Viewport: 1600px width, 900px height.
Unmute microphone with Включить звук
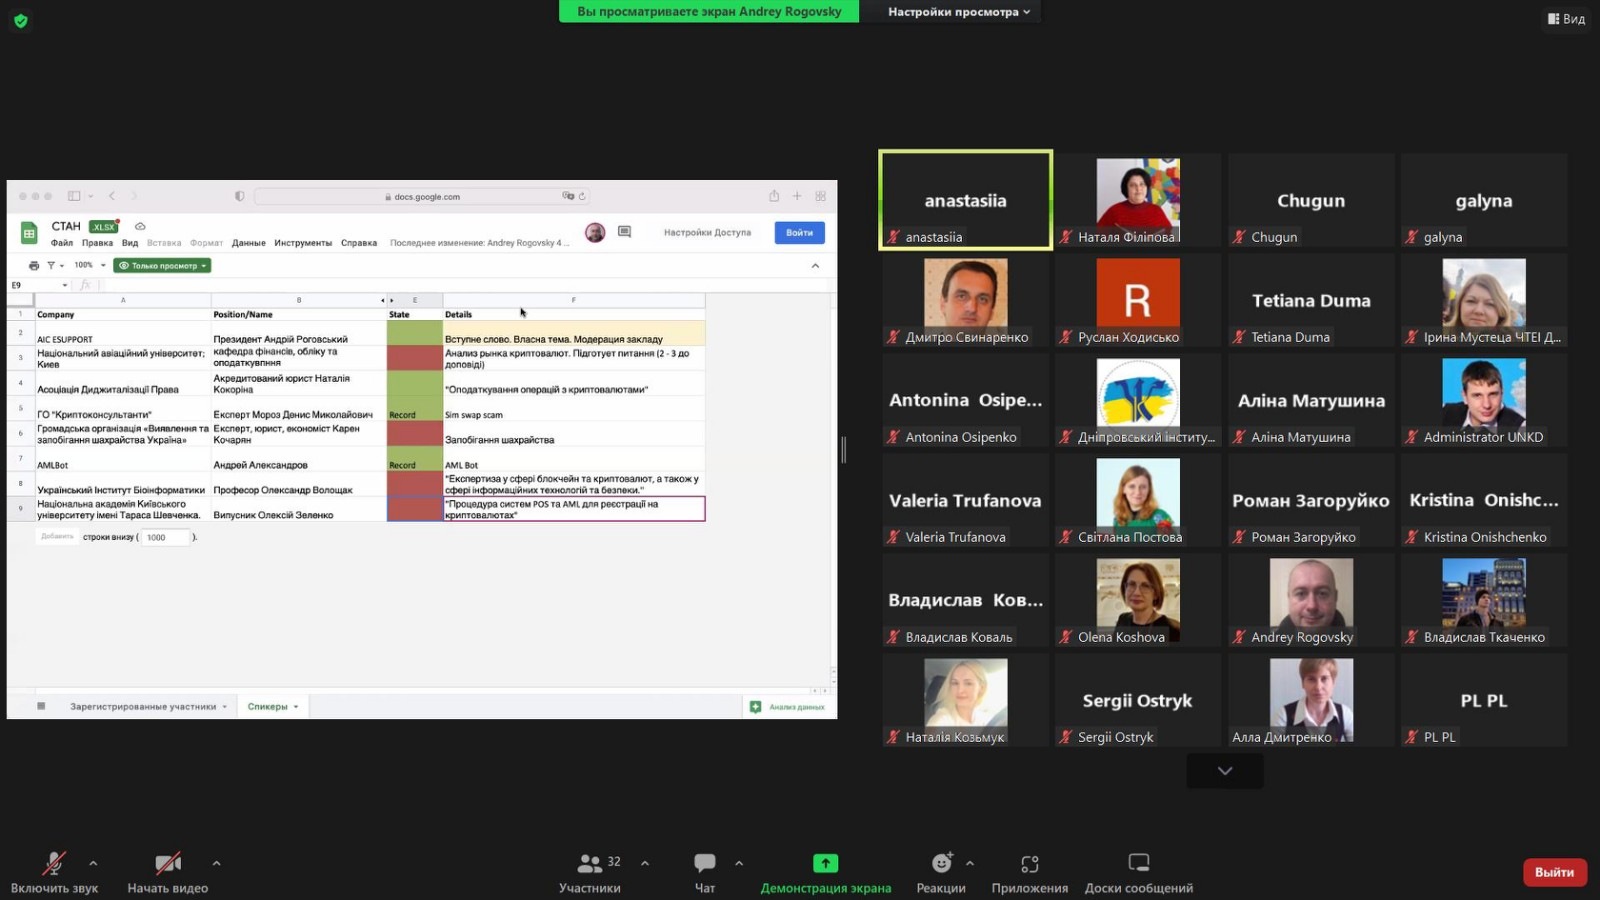[54, 872]
